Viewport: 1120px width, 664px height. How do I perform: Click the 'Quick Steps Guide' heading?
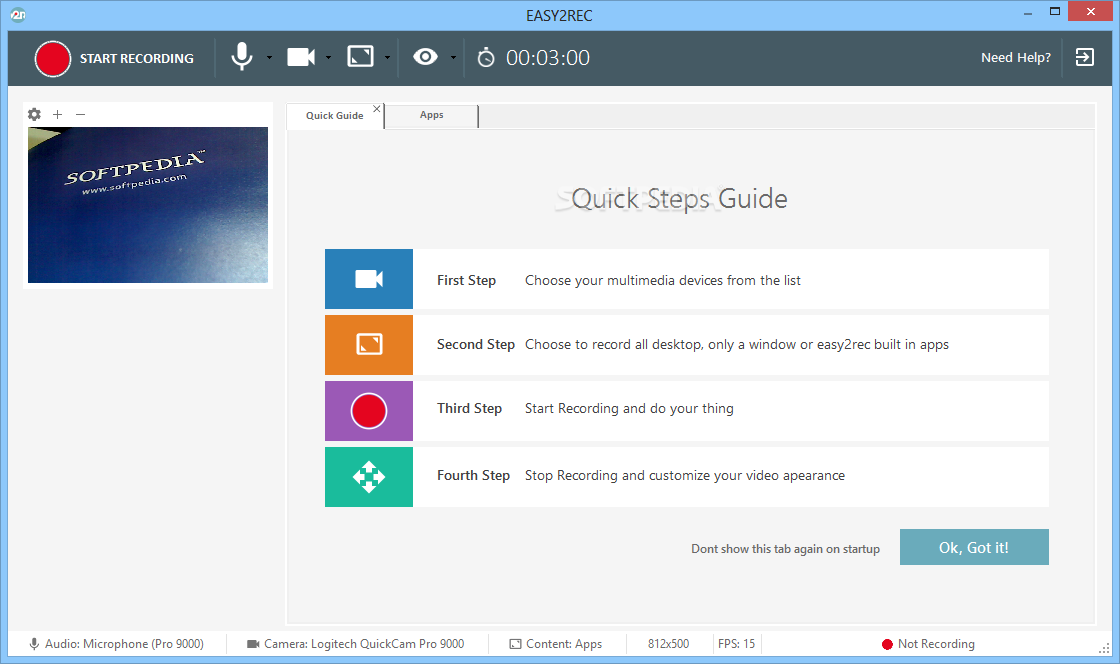(679, 198)
